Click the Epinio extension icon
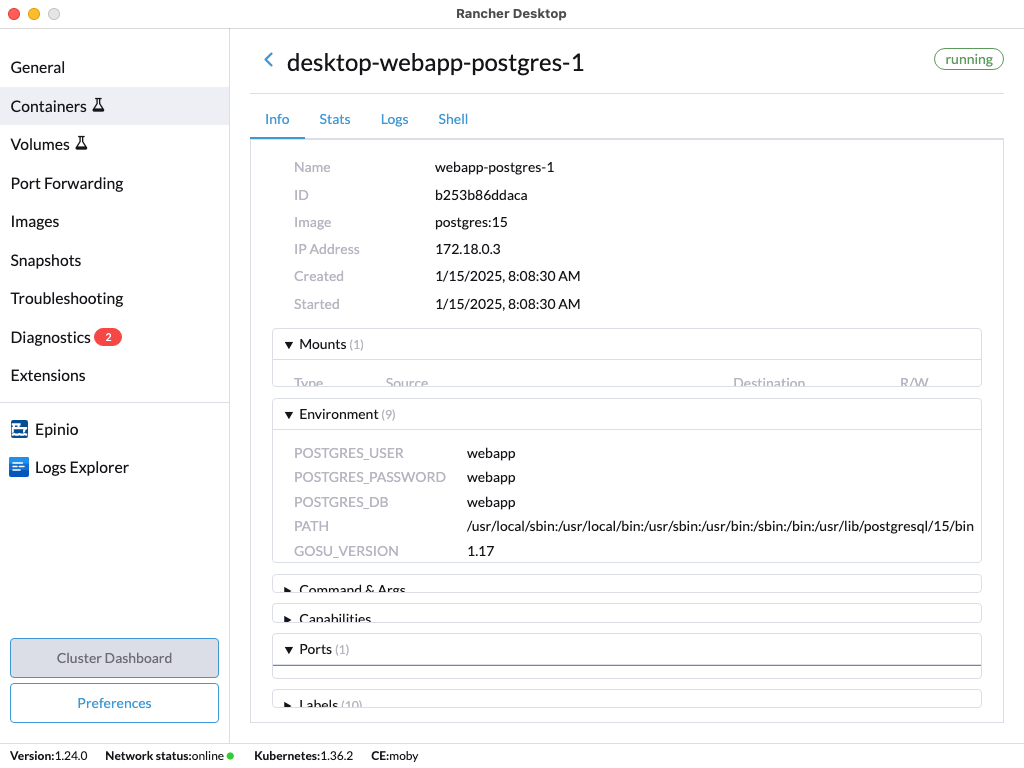The height and width of the screenshot is (768, 1024). (20, 429)
